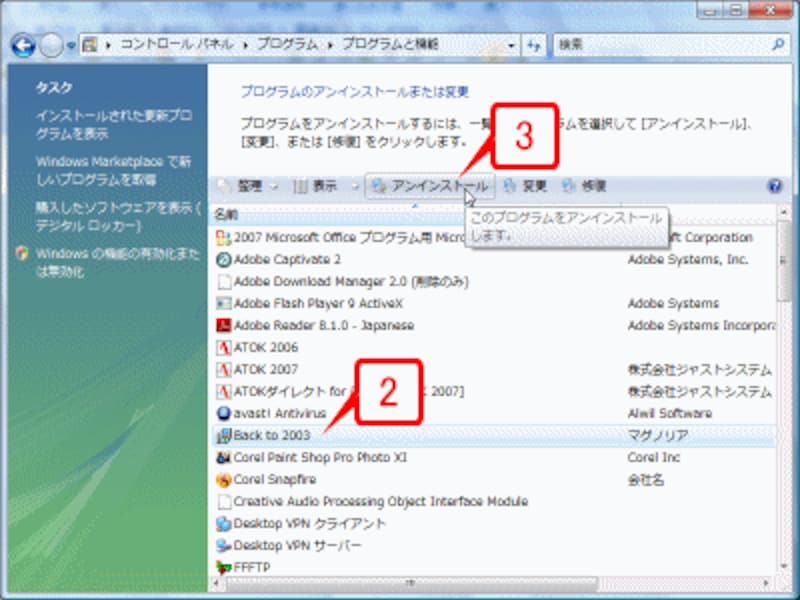Select the Desktop VPN サーバー icon
Image resolution: width=800 pixels, height=600 pixels.
pyautogui.click(x=228, y=545)
